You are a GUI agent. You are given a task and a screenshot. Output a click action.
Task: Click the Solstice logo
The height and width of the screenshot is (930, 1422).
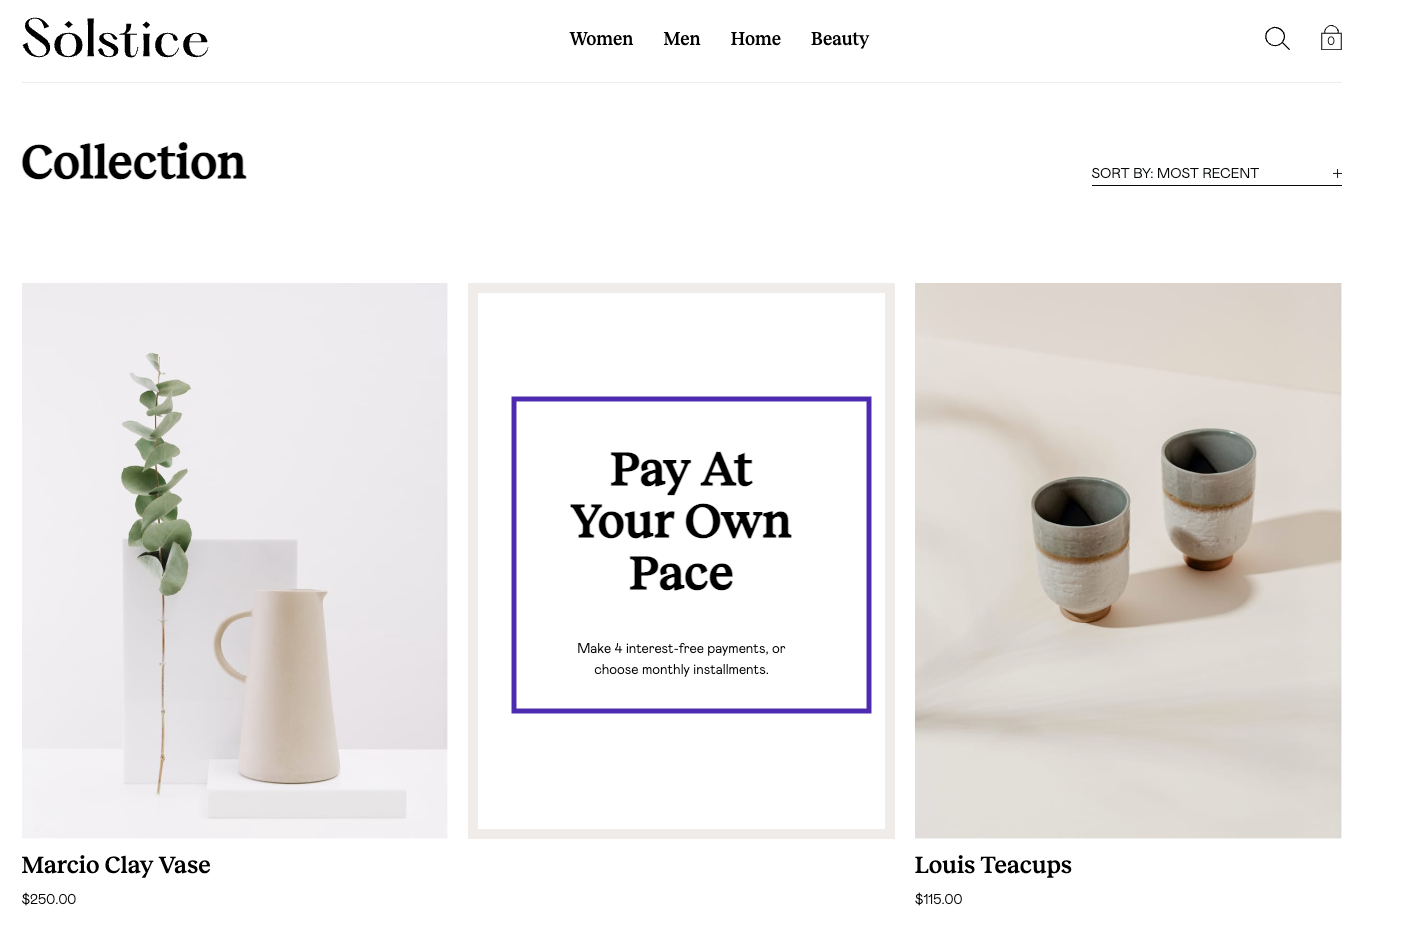tap(115, 38)
